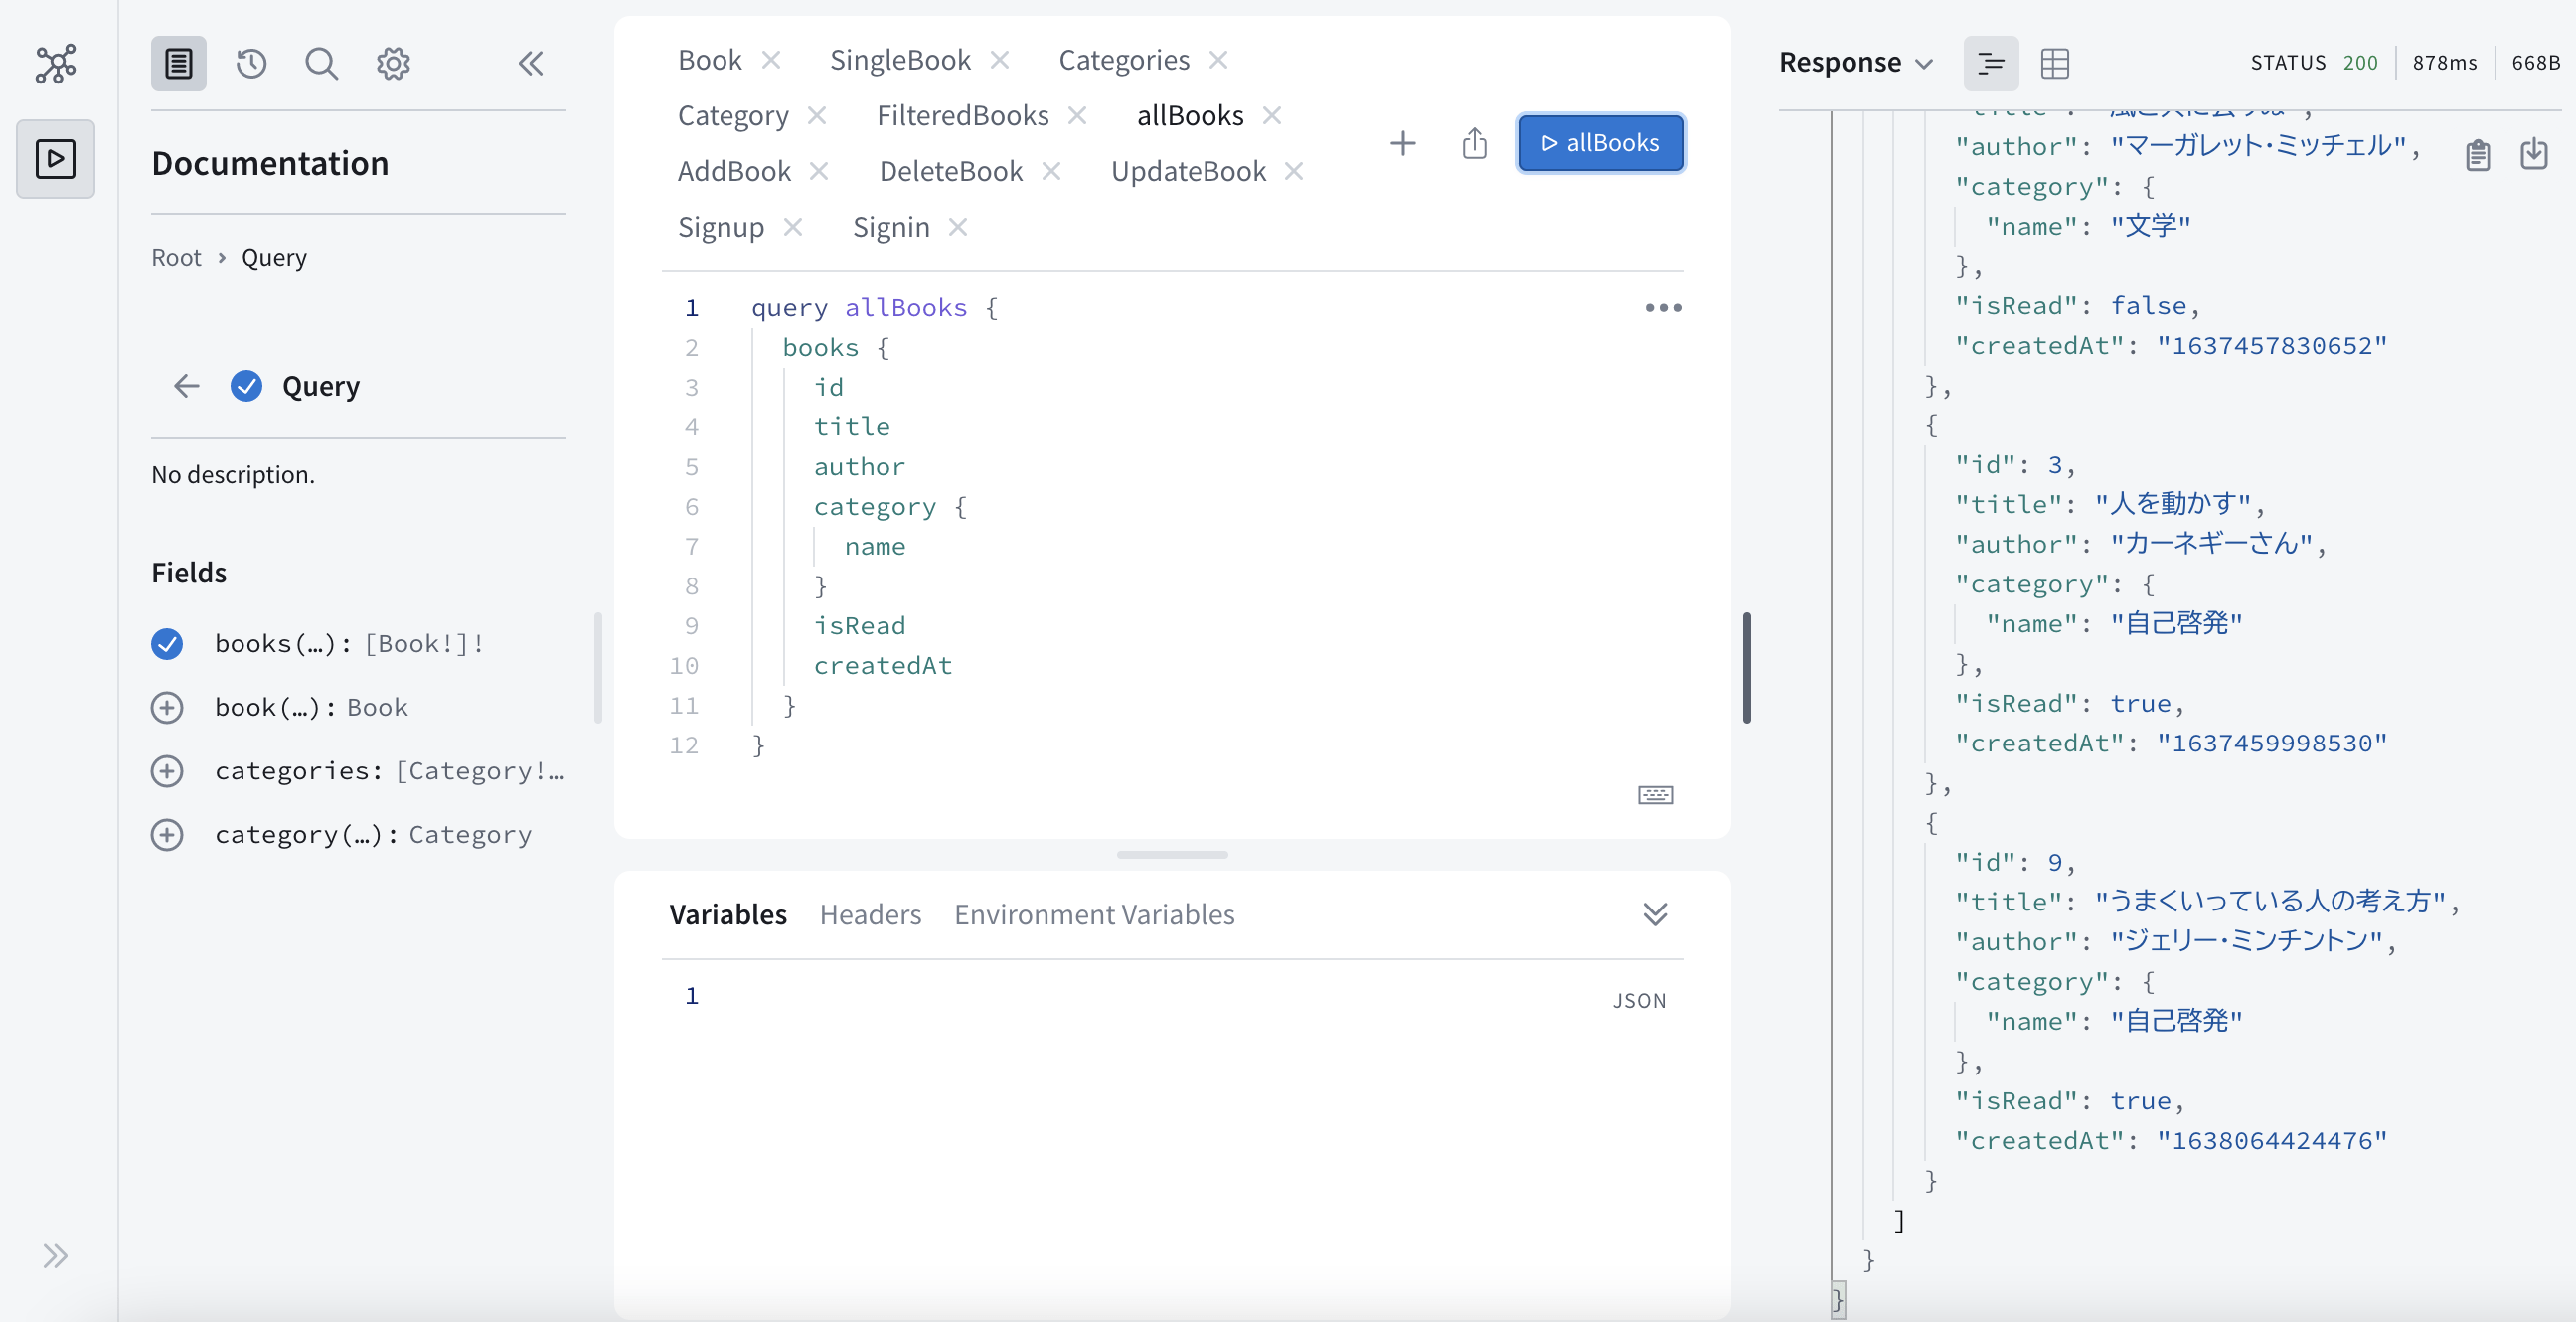Viewport: 2576px width, 1322px height.
Task: Click the createdAt field on line 10
Action: [882, 666]
